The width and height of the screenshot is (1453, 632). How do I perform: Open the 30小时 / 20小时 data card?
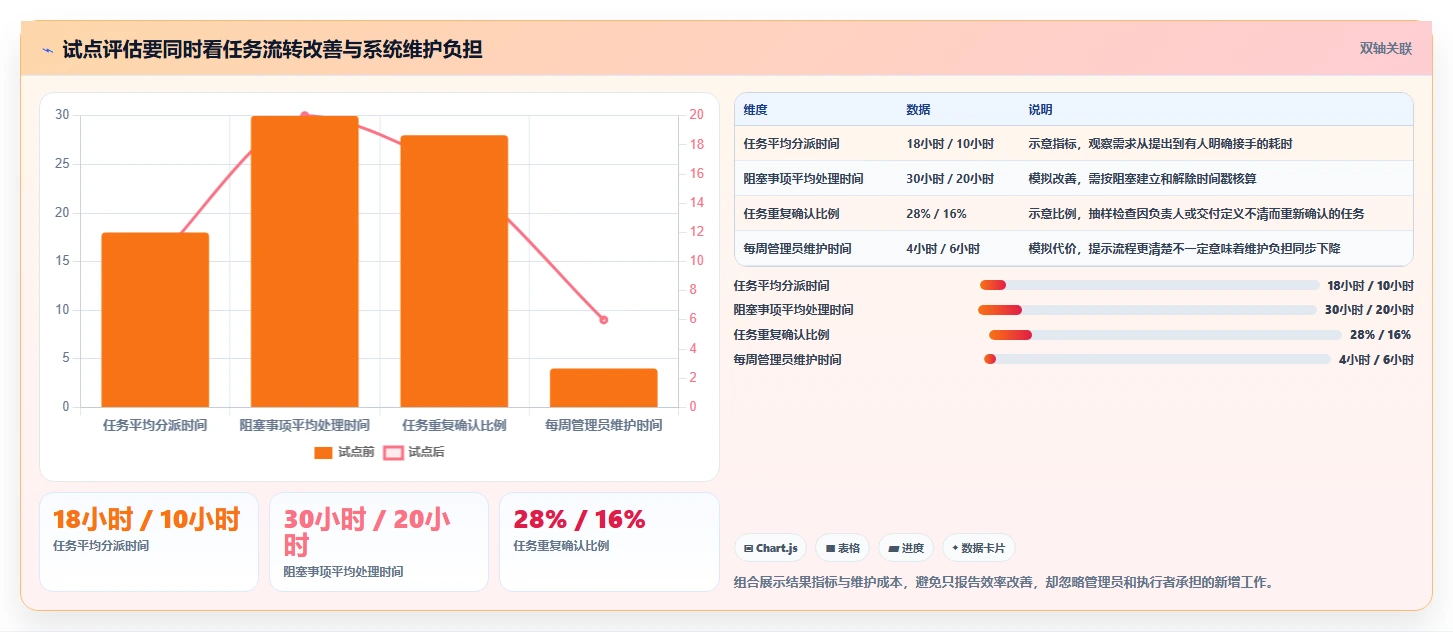[x=379, y=542]
